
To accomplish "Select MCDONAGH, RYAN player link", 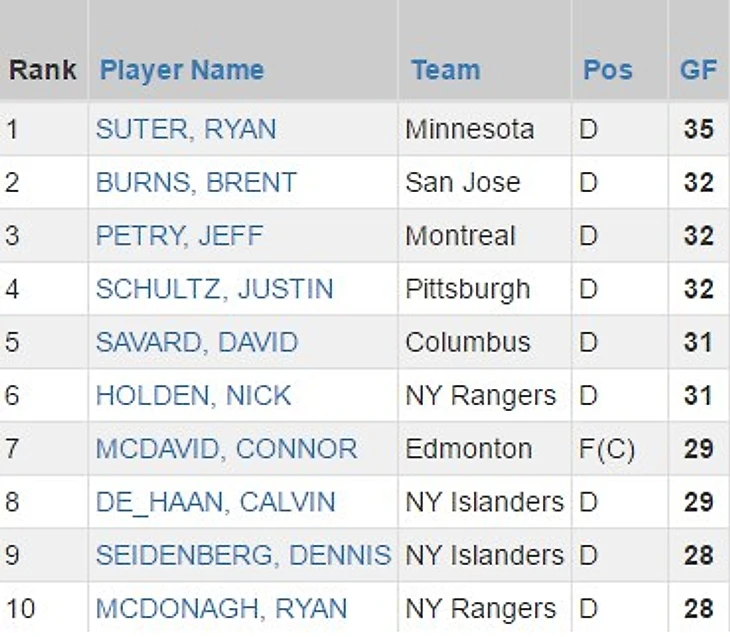I will (221, 608).
